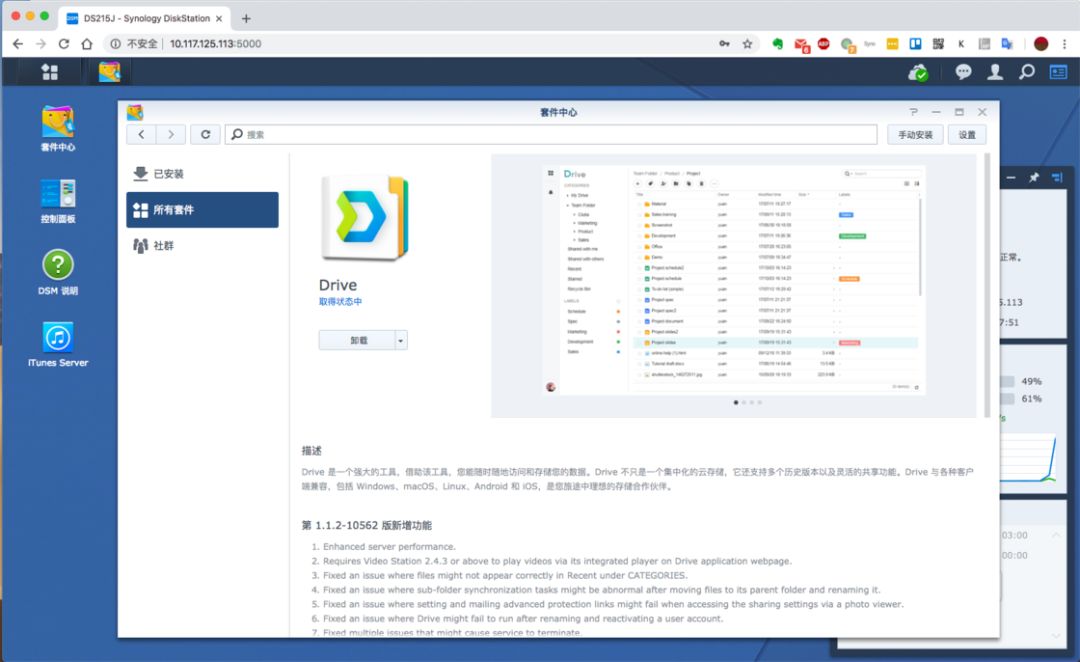This screenshot has width=1080, height=662.
Task: Open the Chrome profile avatar
Action: (1041, 44)
